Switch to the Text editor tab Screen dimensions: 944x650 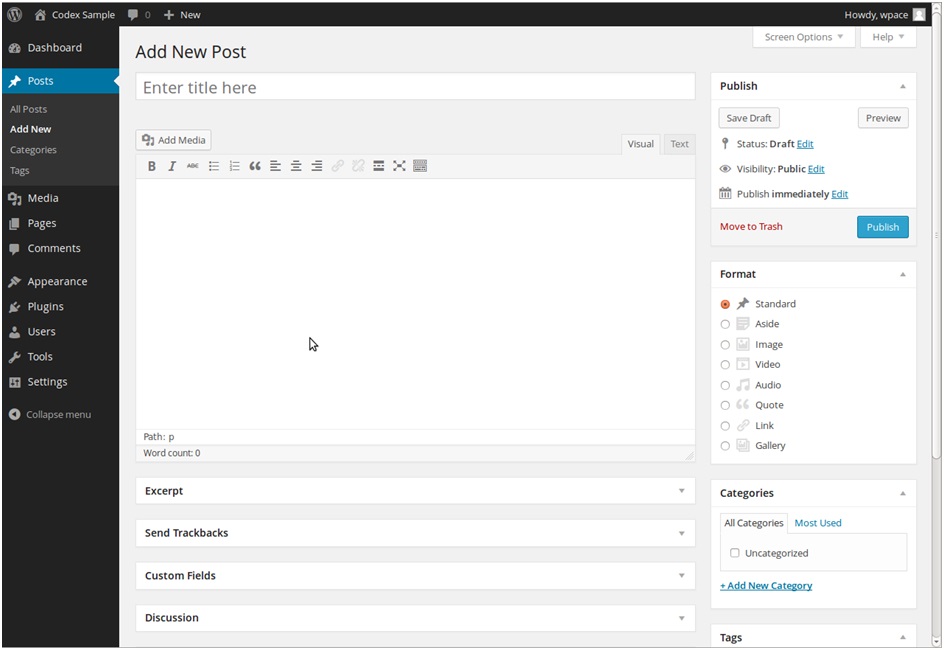coord(679,144)
